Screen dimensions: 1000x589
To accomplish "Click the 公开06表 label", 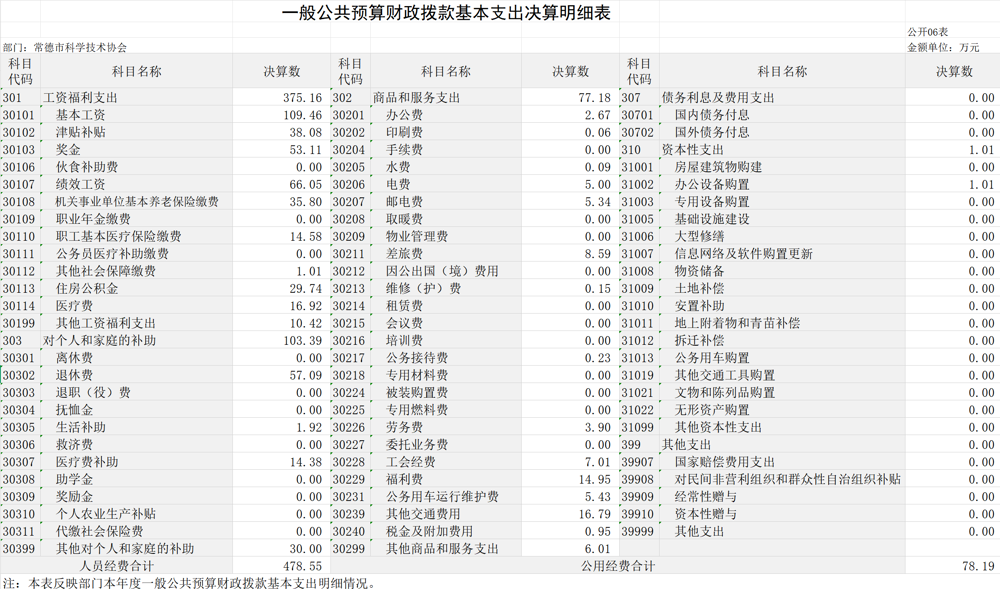I will [x=927, y=32].
